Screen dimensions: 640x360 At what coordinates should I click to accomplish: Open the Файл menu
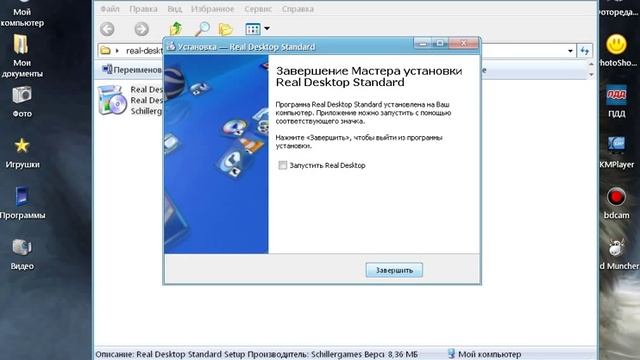[x=110, y=9]
